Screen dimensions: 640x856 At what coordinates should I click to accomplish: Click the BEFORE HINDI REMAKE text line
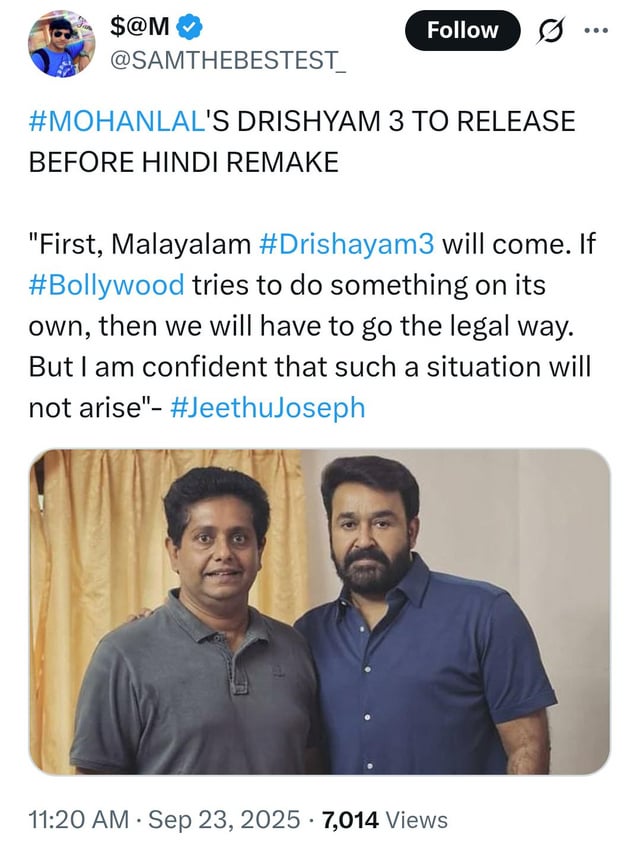click(183, 162)
